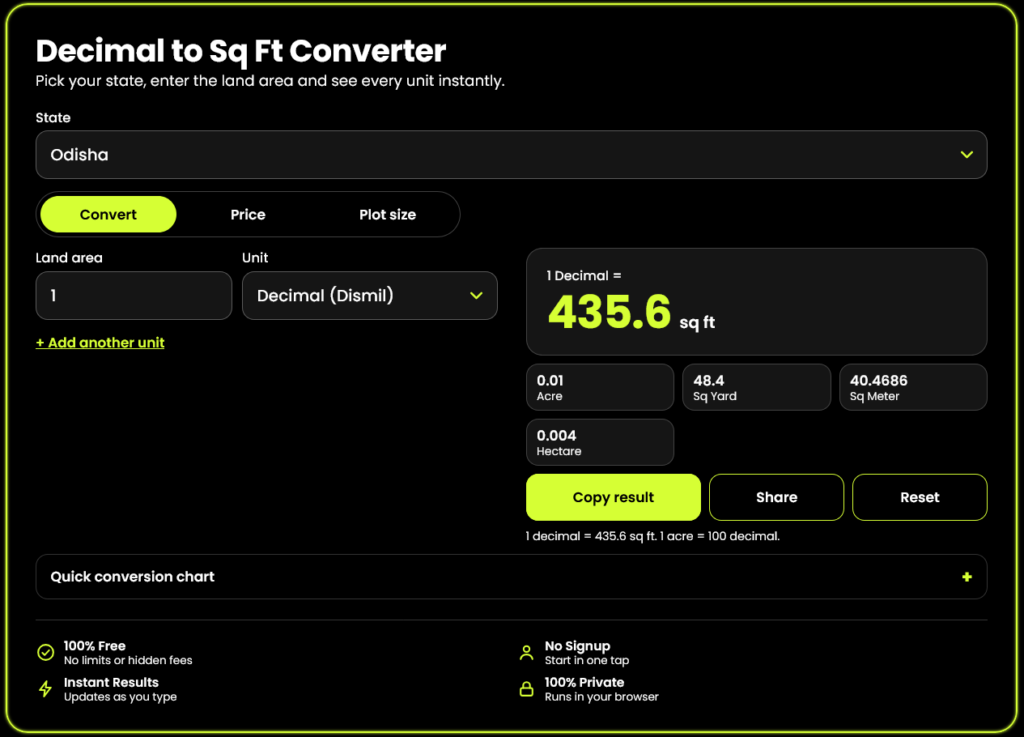Click the 0.004 Hectare result card
1024x737 pixels.
(600, 442)
